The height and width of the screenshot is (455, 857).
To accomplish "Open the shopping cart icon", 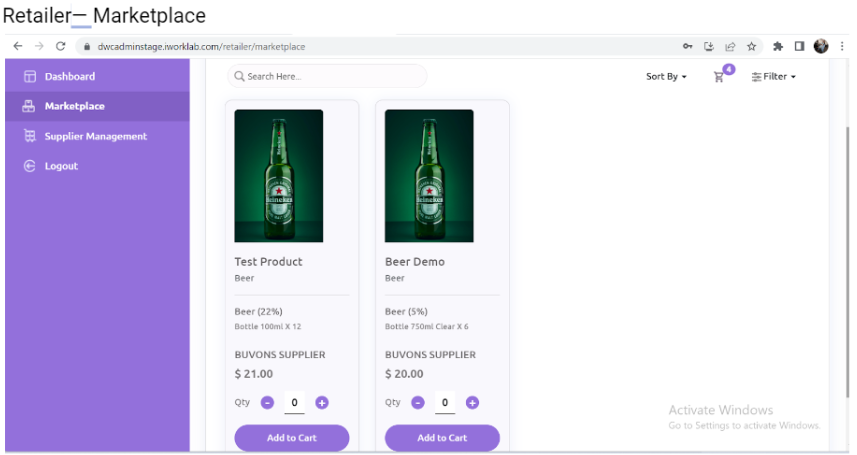I will pos(719,77).
